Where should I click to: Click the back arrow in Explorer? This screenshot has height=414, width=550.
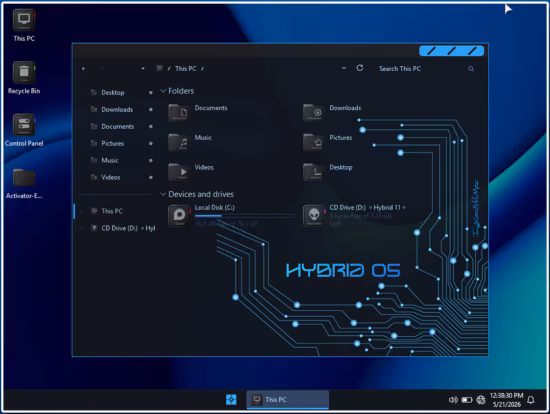coord(83,69)
